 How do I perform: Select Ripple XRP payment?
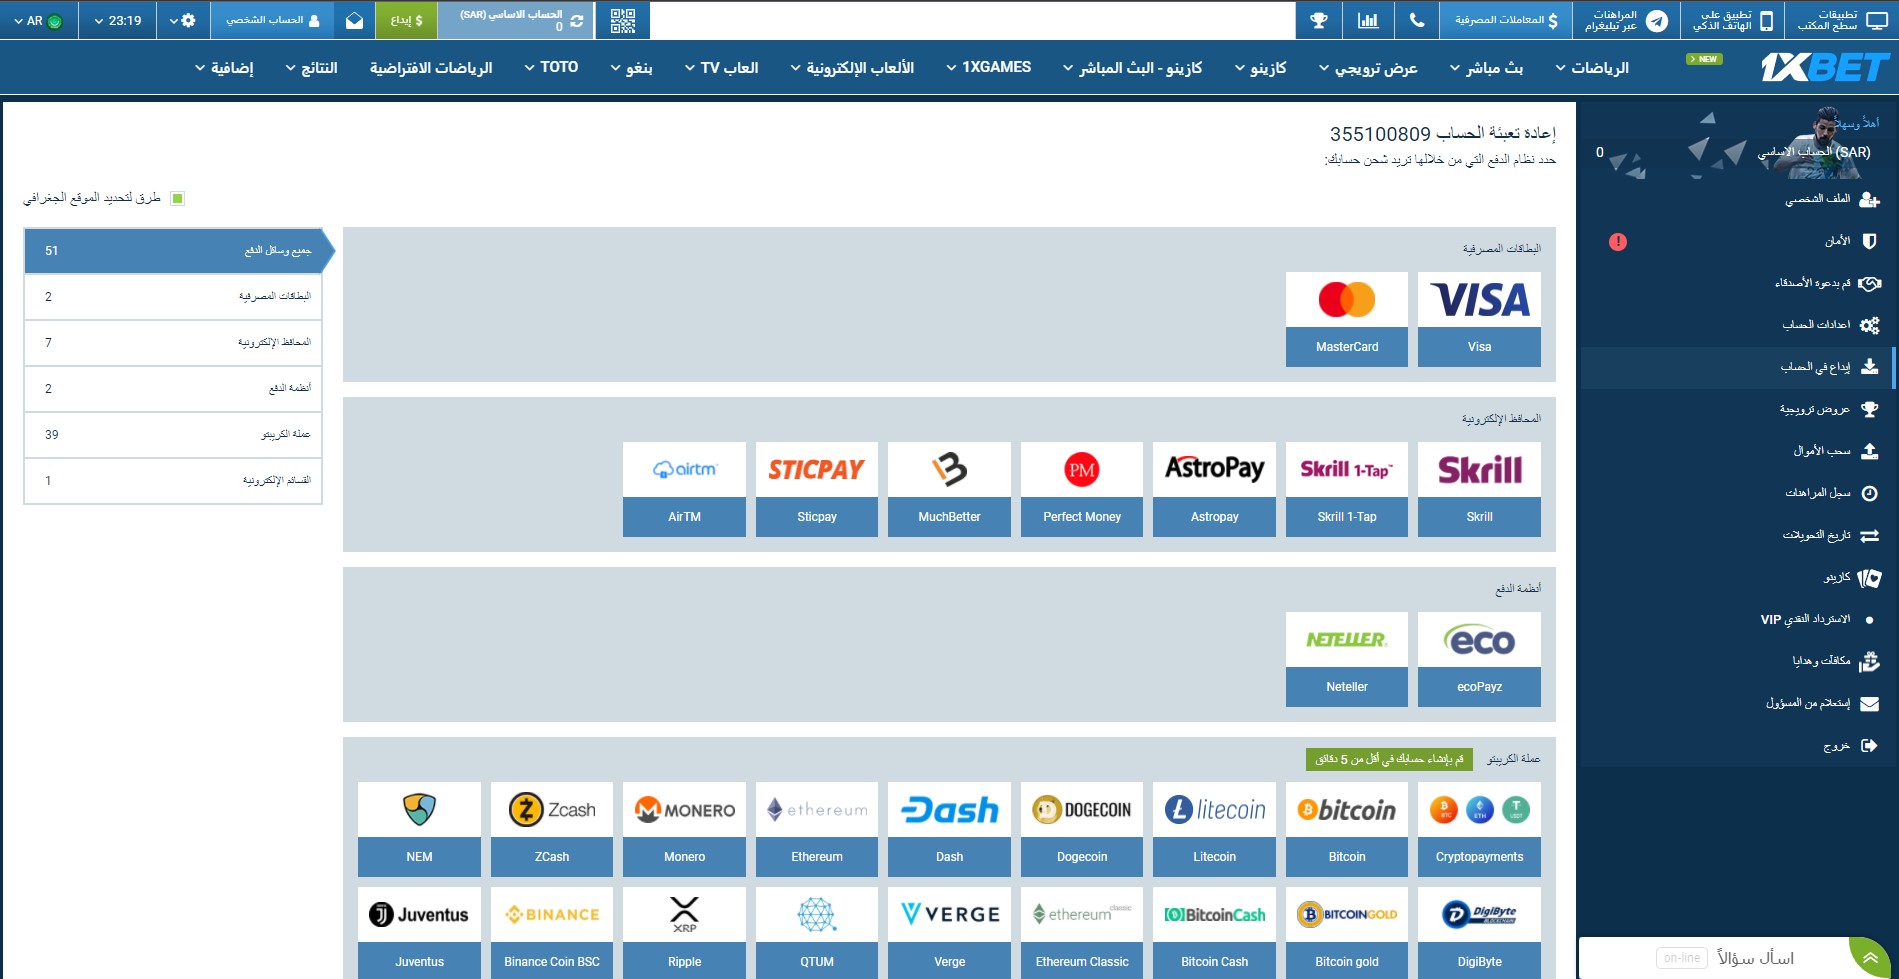pyautogui.click(x=684, y=933)
